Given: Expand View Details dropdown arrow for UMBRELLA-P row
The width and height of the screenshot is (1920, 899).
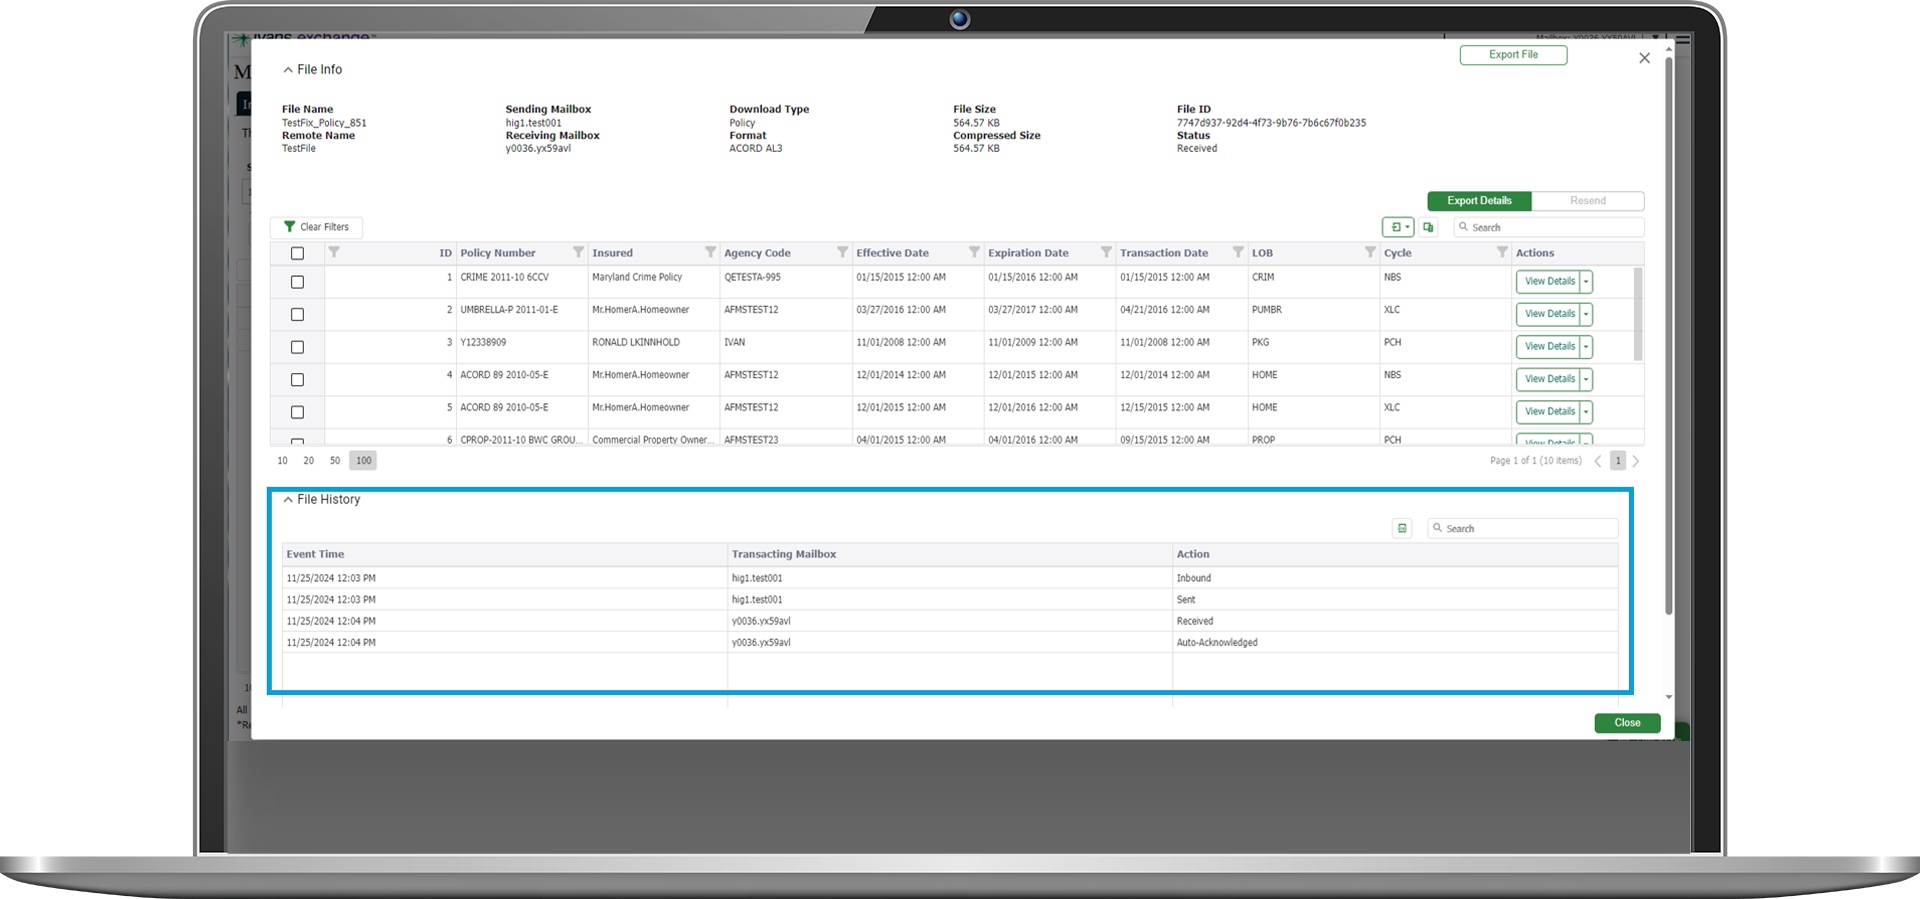Looking at the screenshot, I should click(1586, 314).
